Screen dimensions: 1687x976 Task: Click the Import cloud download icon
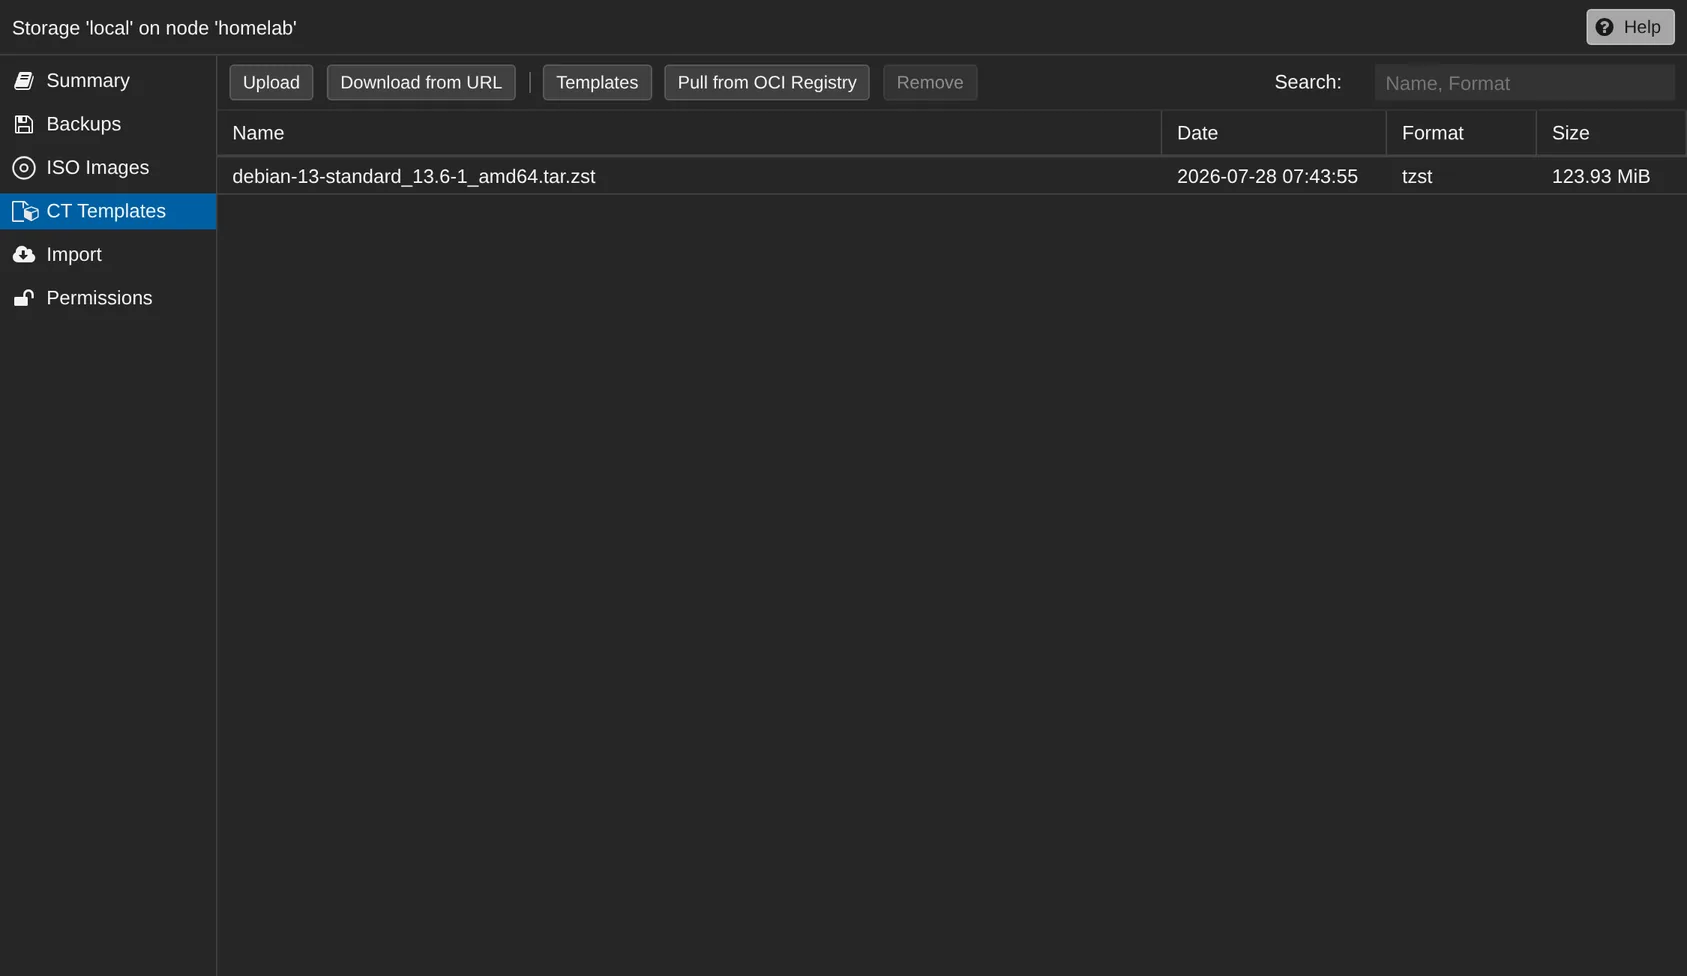click(24, 255)
